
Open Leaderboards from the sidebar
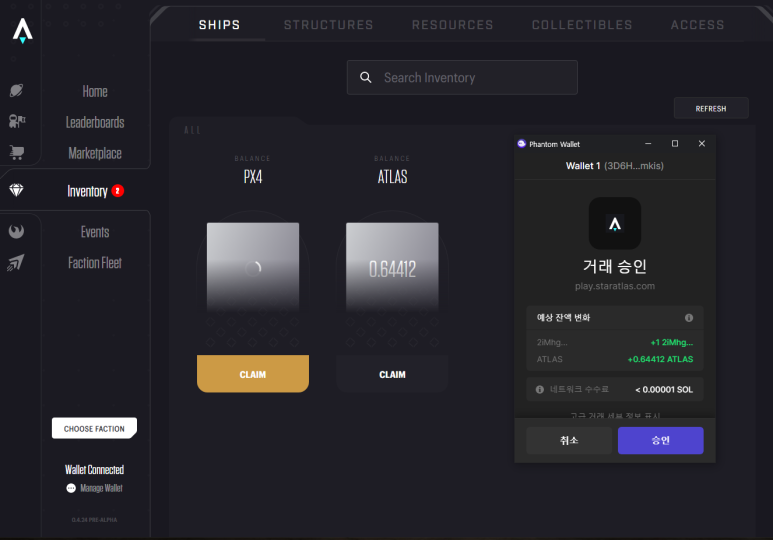[95, 122]
